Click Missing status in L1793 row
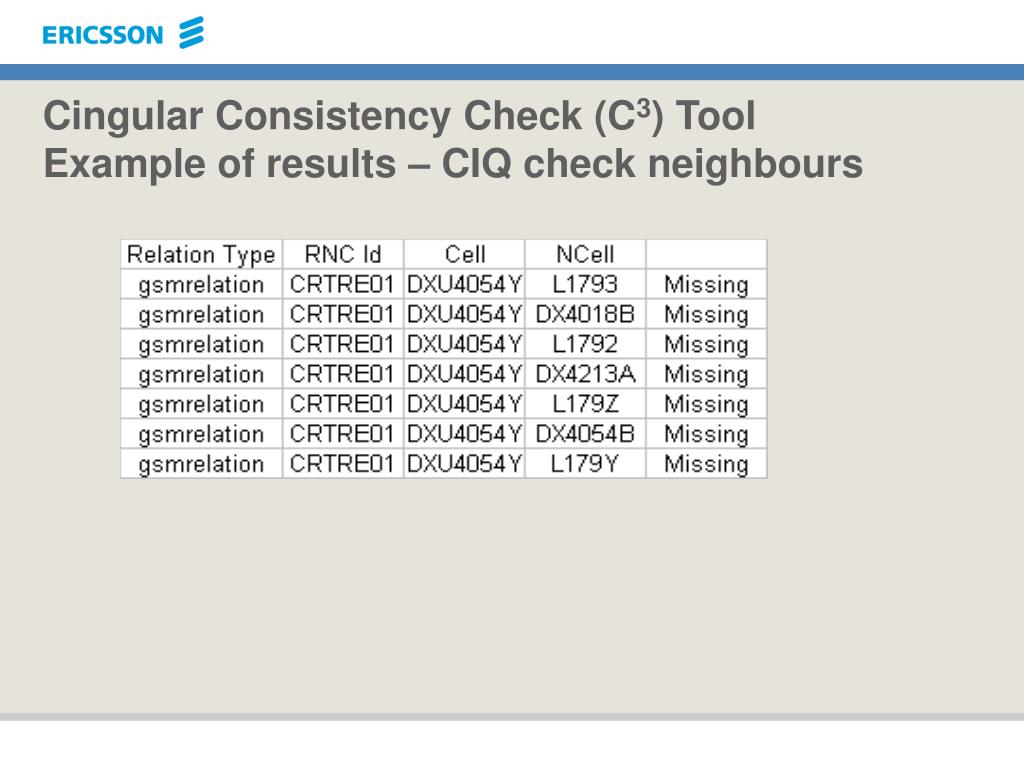The width and height of the screenshot is (1024, 768). pyautogui.click(x=707, y=284)
